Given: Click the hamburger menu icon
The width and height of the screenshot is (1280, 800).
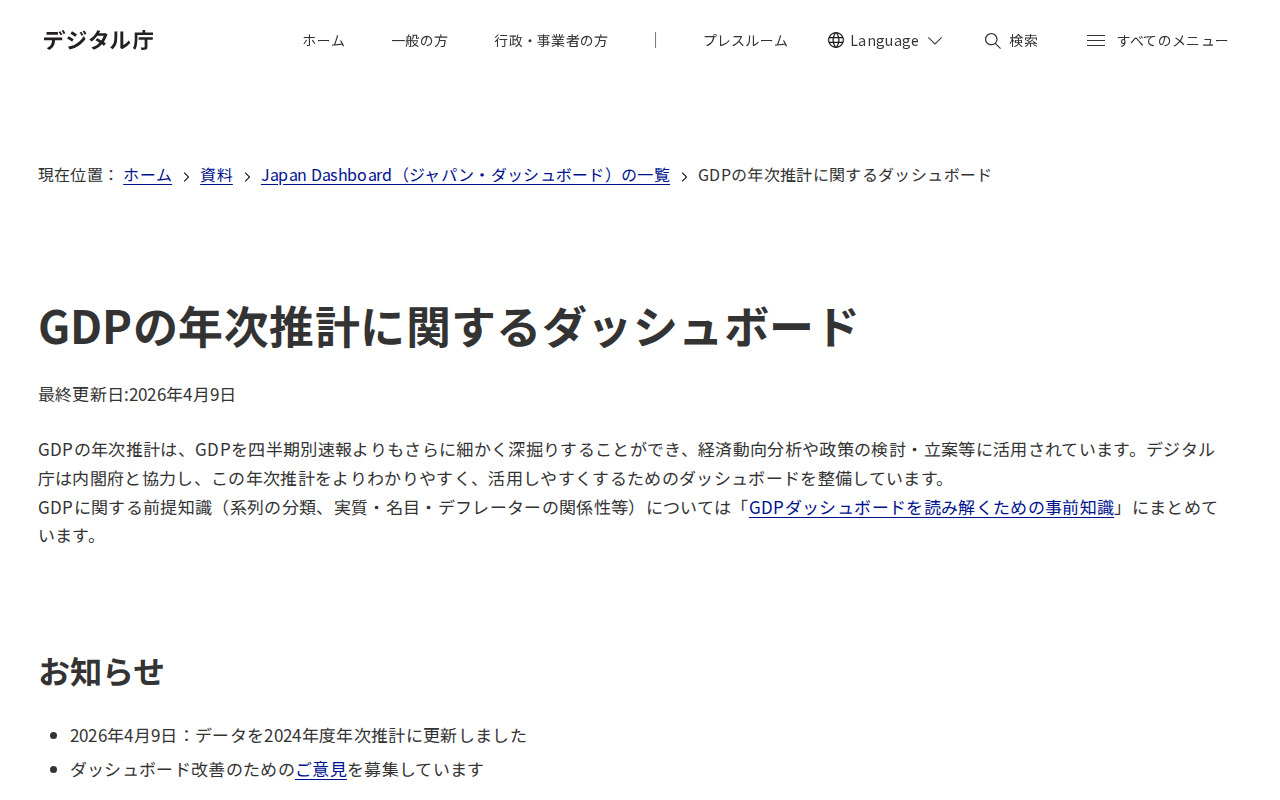Looking at the screenshot, I should (x=1096, y=40).
